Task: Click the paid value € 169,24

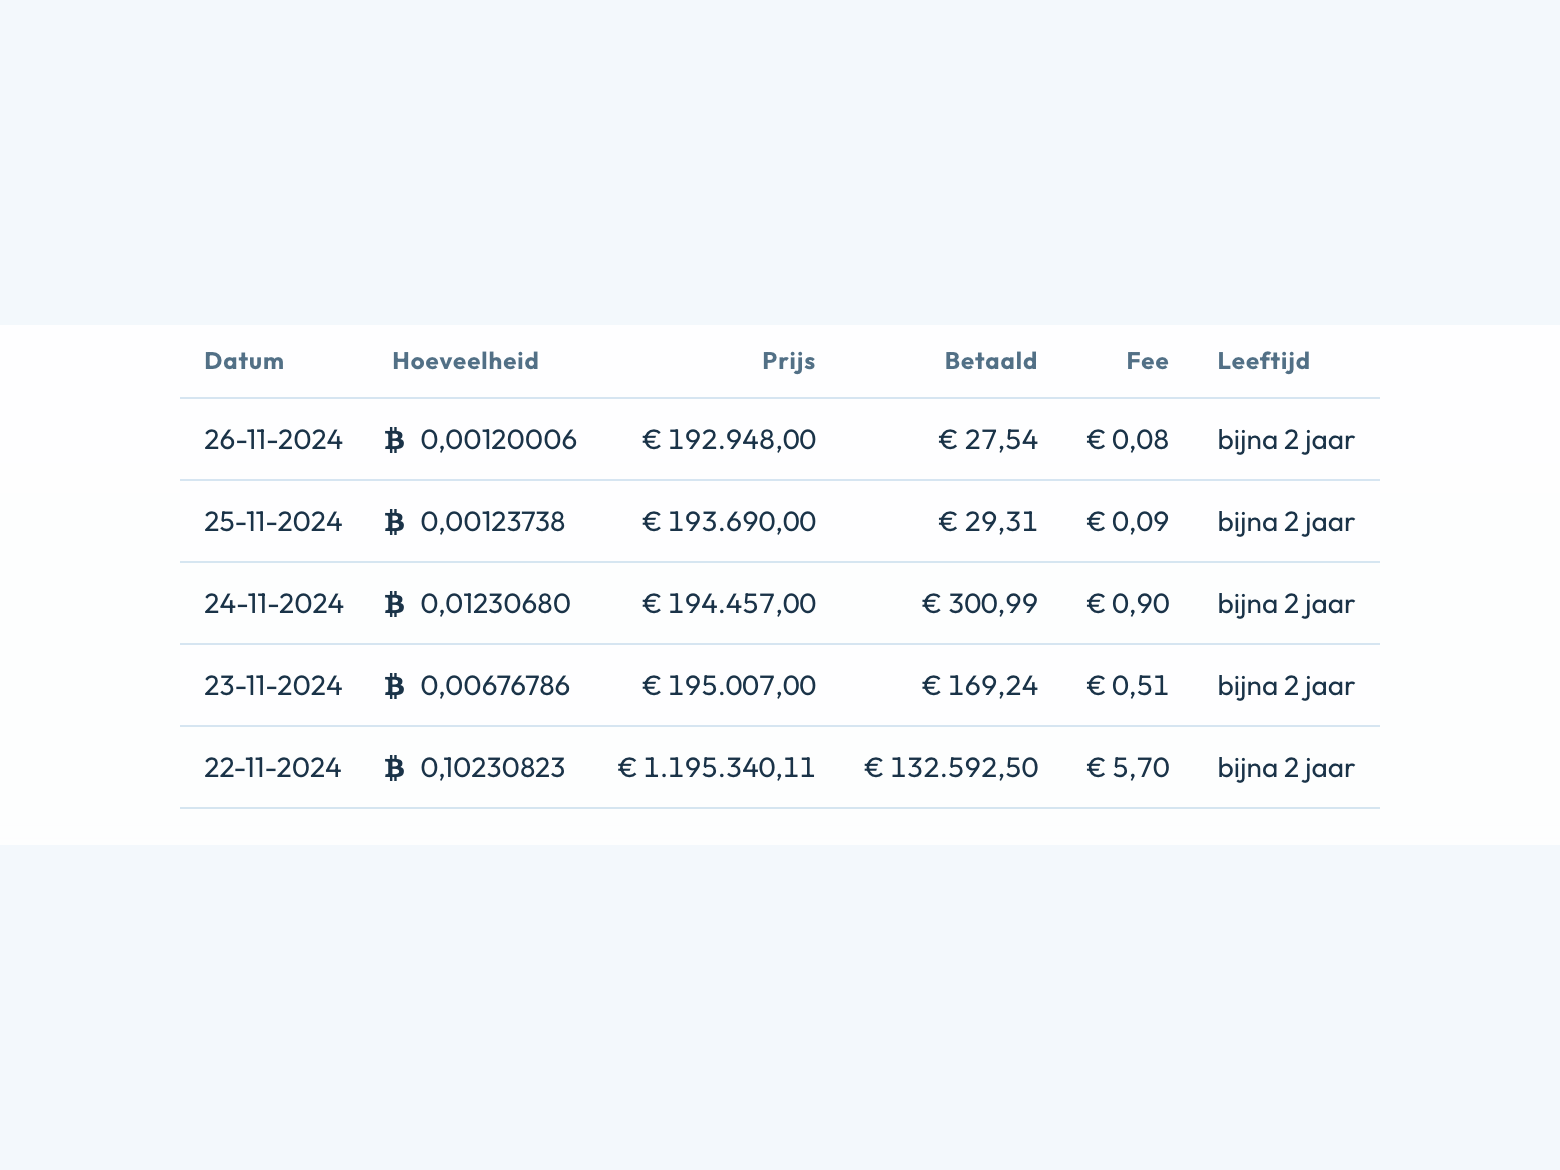Action: coord(980,686)
